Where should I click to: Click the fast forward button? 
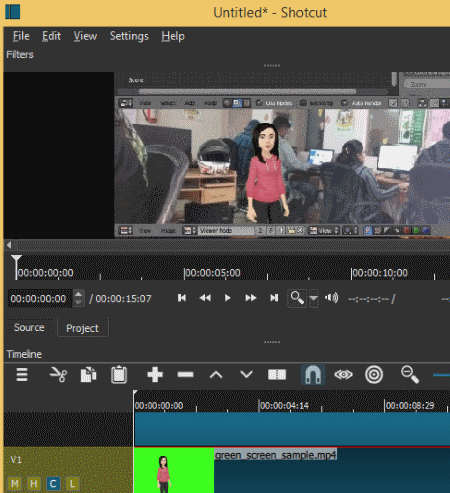(250, 298)
